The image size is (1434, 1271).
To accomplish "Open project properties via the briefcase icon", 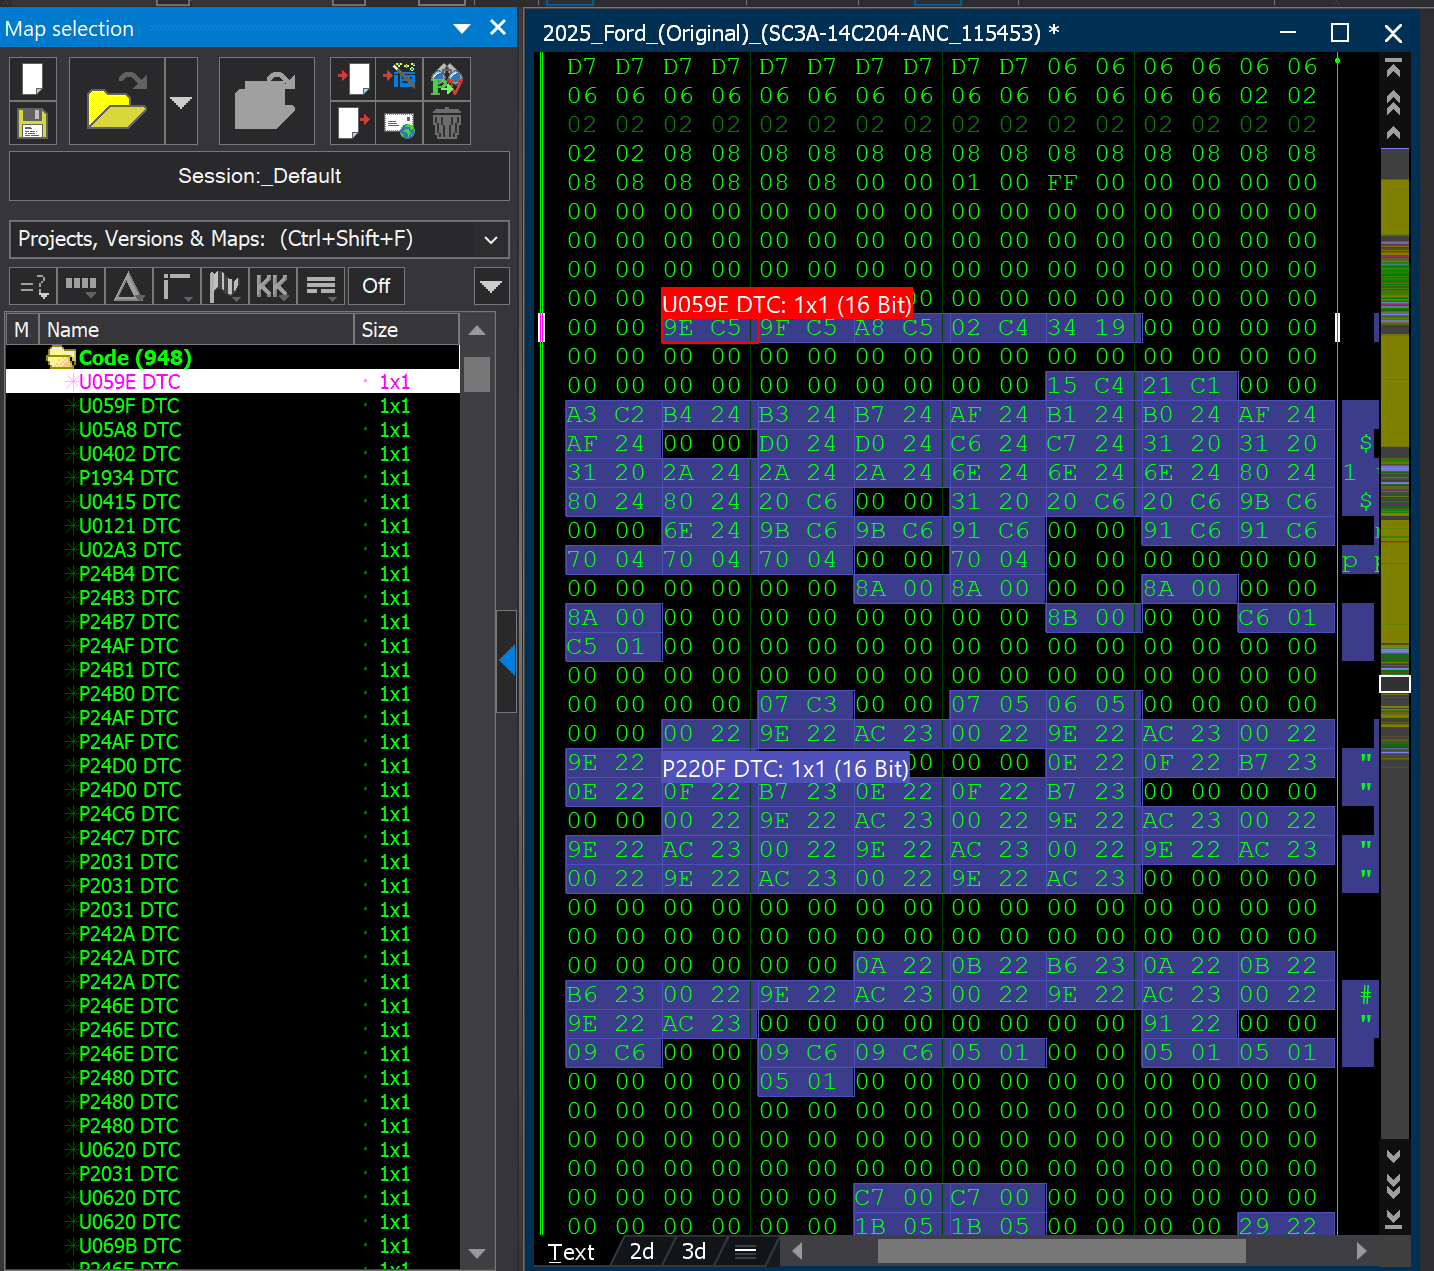I will click(265, 100).
